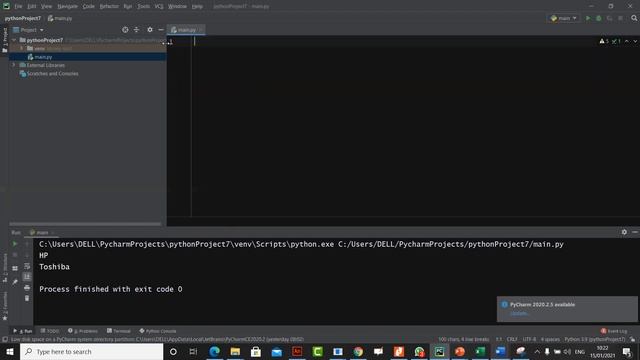Open Event Log in status bar
The image size is (640, 360).
(614, 331)
